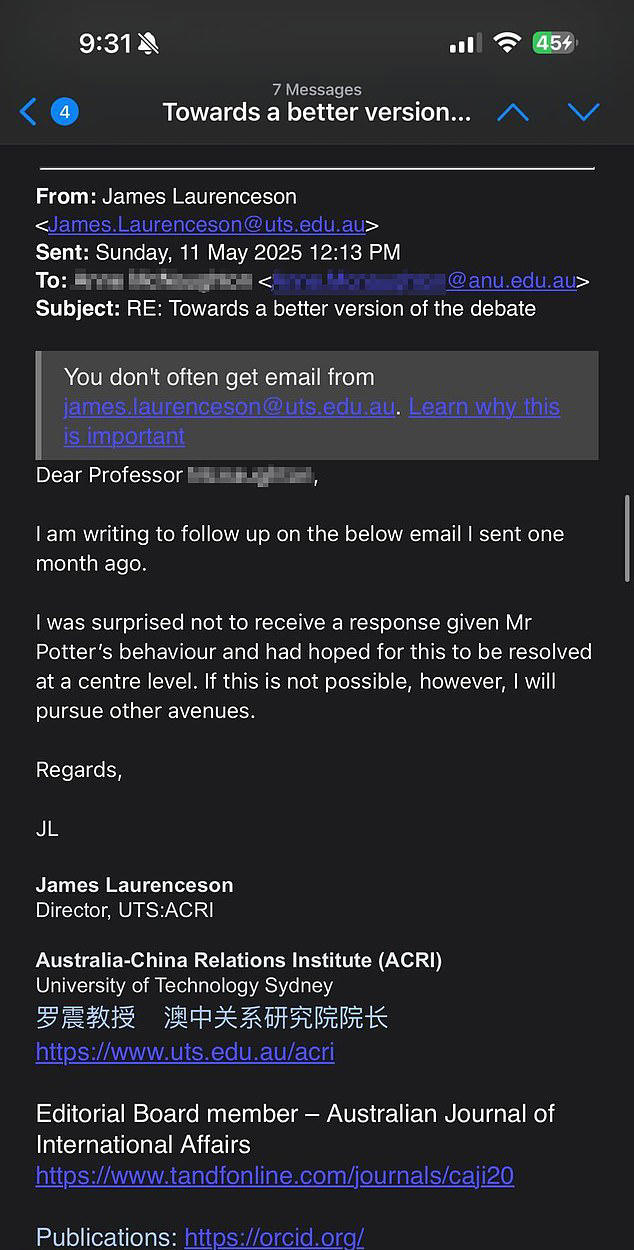This screenshot has width=634, height=1250.
Task: Tap the '7 Messages' count label
Action: pos(317,90)
